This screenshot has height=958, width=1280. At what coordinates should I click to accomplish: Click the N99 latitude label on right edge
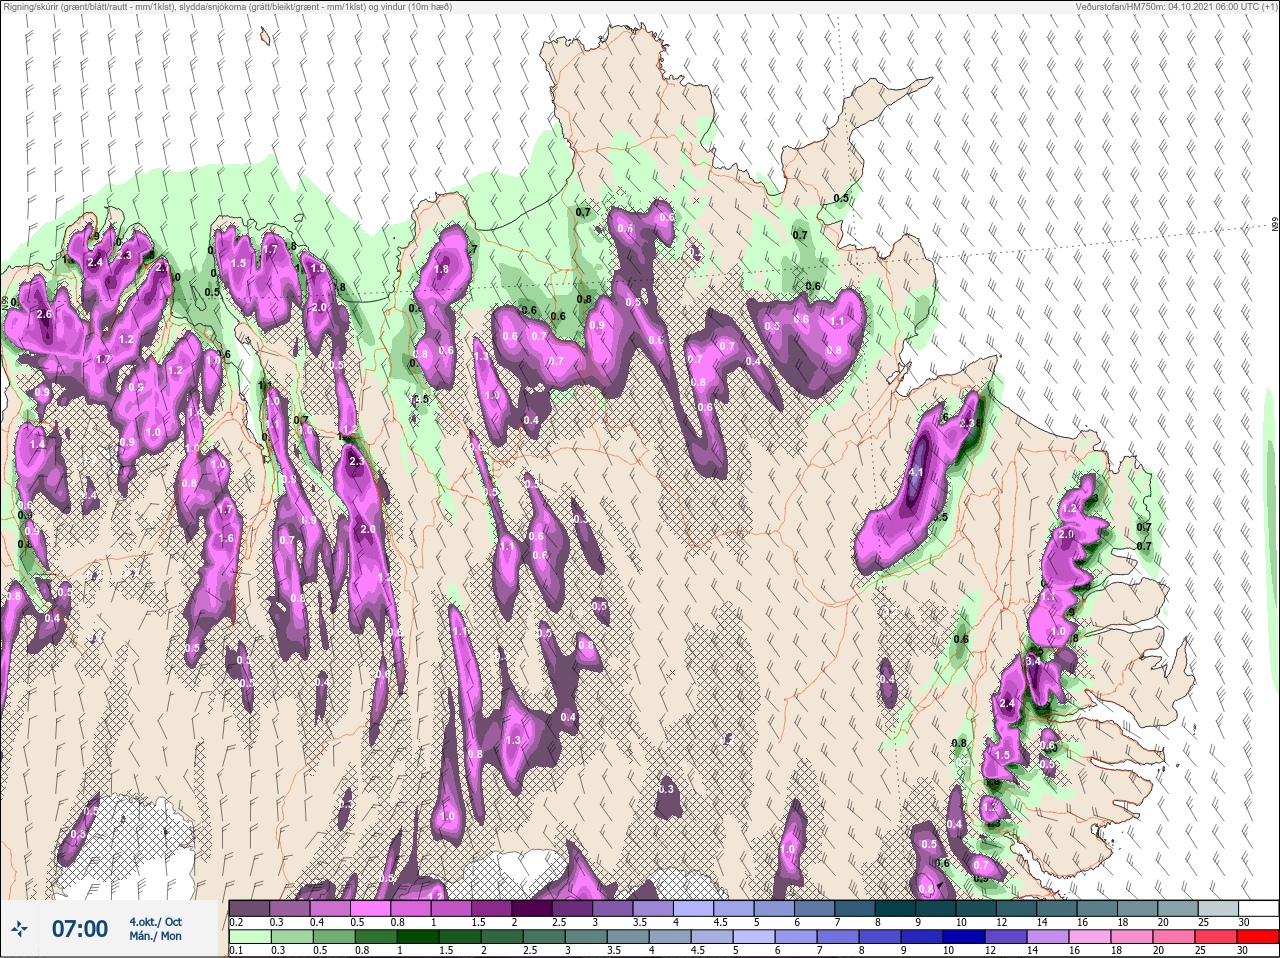pyautogui.click(x=1275, y=226)
